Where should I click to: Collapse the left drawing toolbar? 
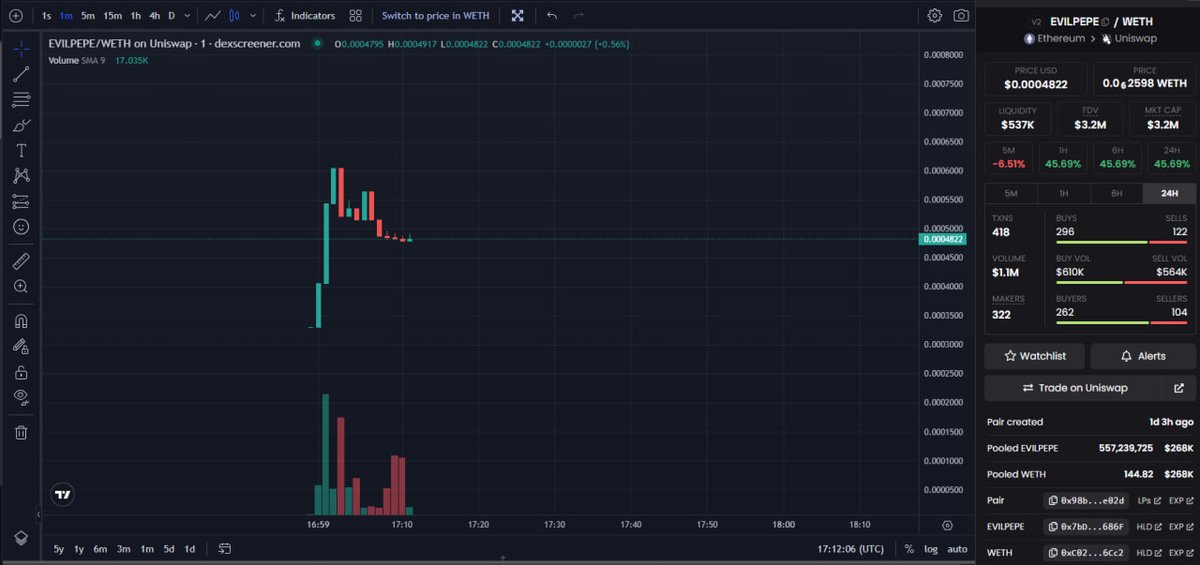[40, 514]
